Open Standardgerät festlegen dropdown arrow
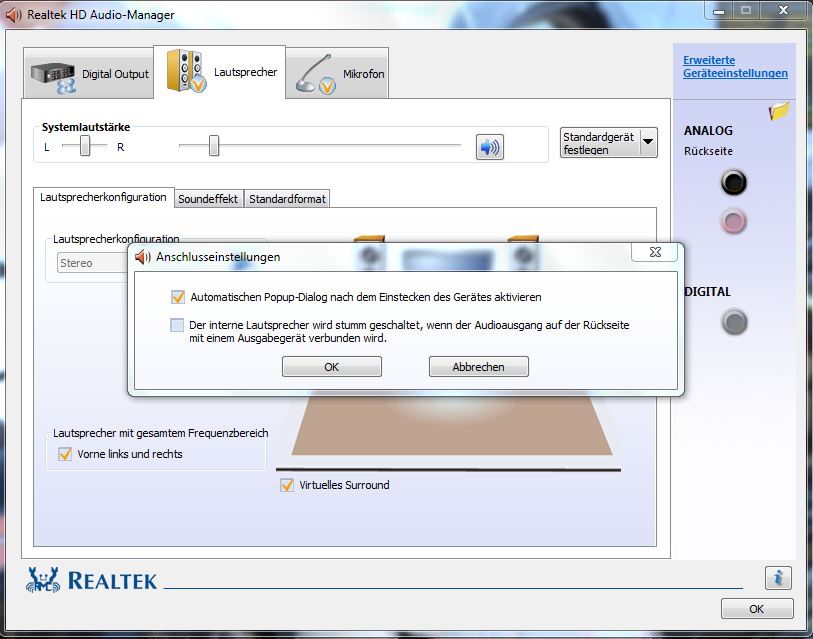813x639 pixels. [648, 142]
